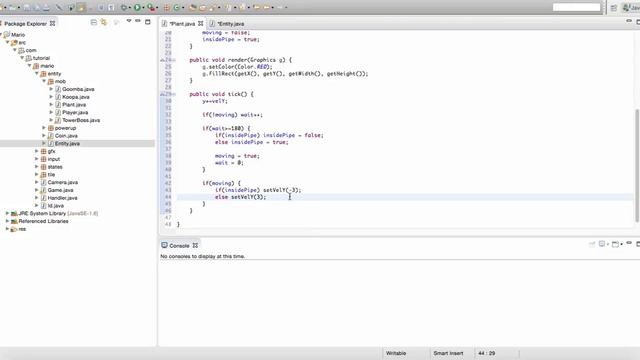Collapse the src folder
Screen dimensions: 640x360
click(x=7, y=42)
